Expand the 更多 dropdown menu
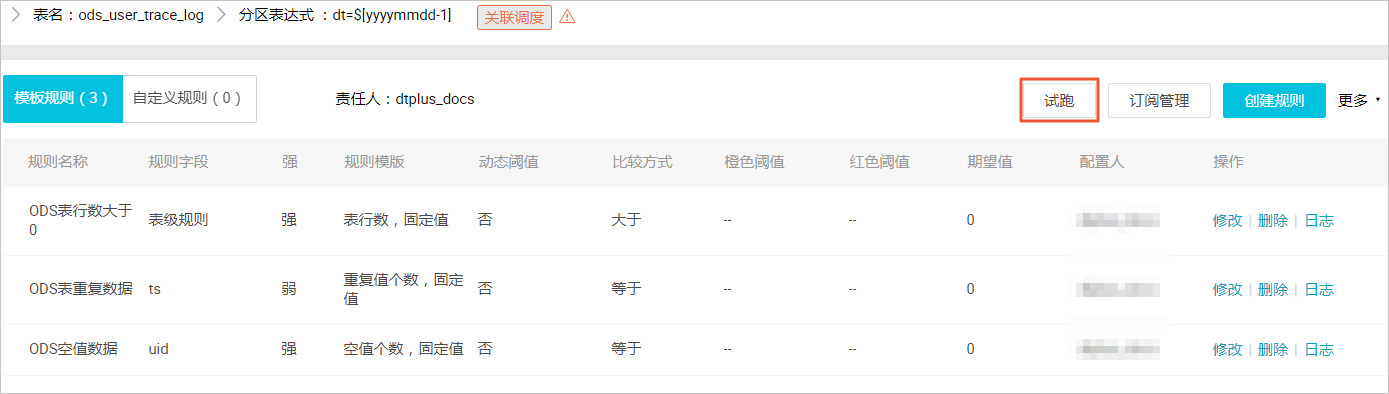 (x=1358, y=100)
